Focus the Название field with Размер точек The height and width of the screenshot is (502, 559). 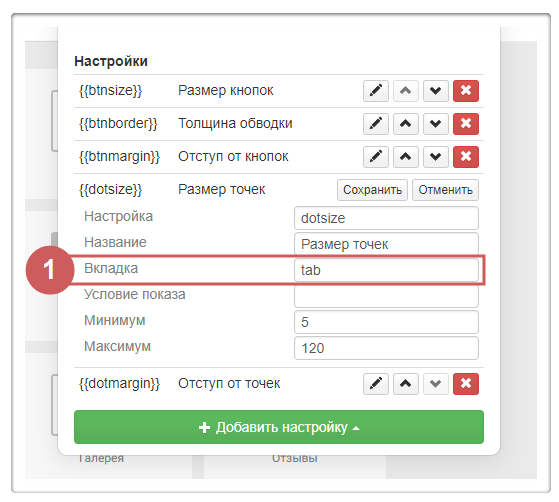coord(386,244)
